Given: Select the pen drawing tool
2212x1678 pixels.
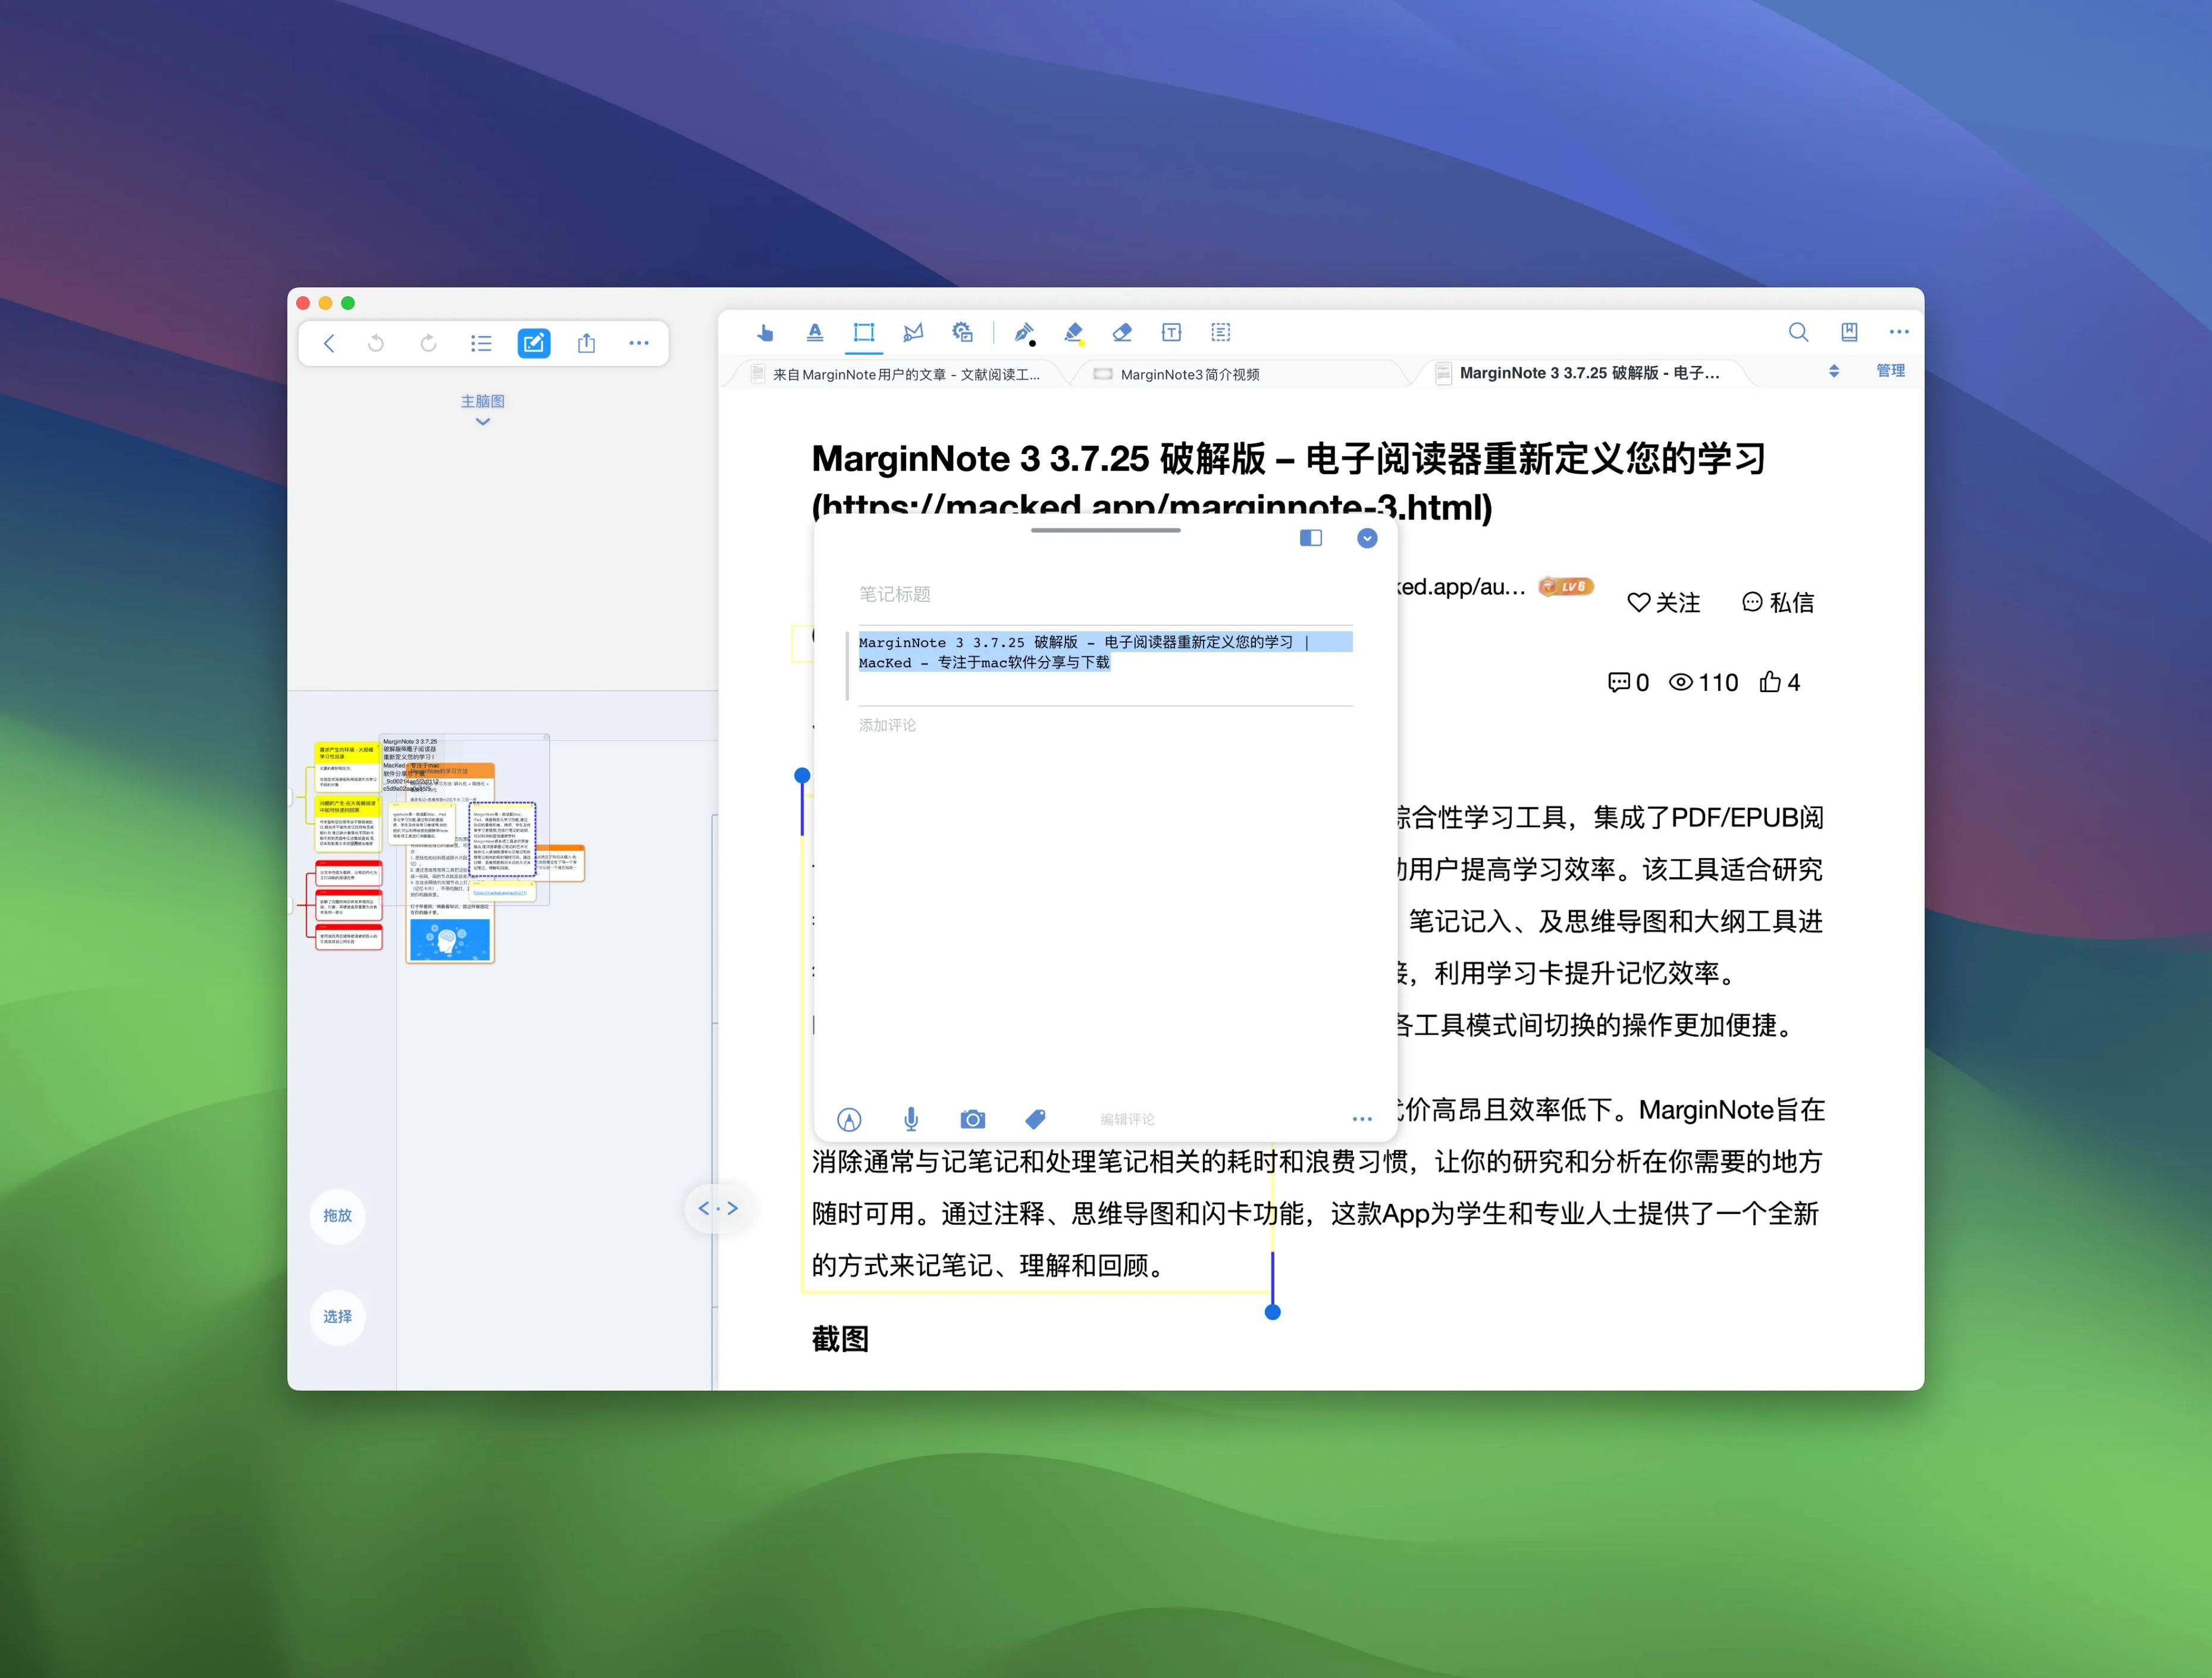Looking at the screenshot, I should coord(1023,333).
